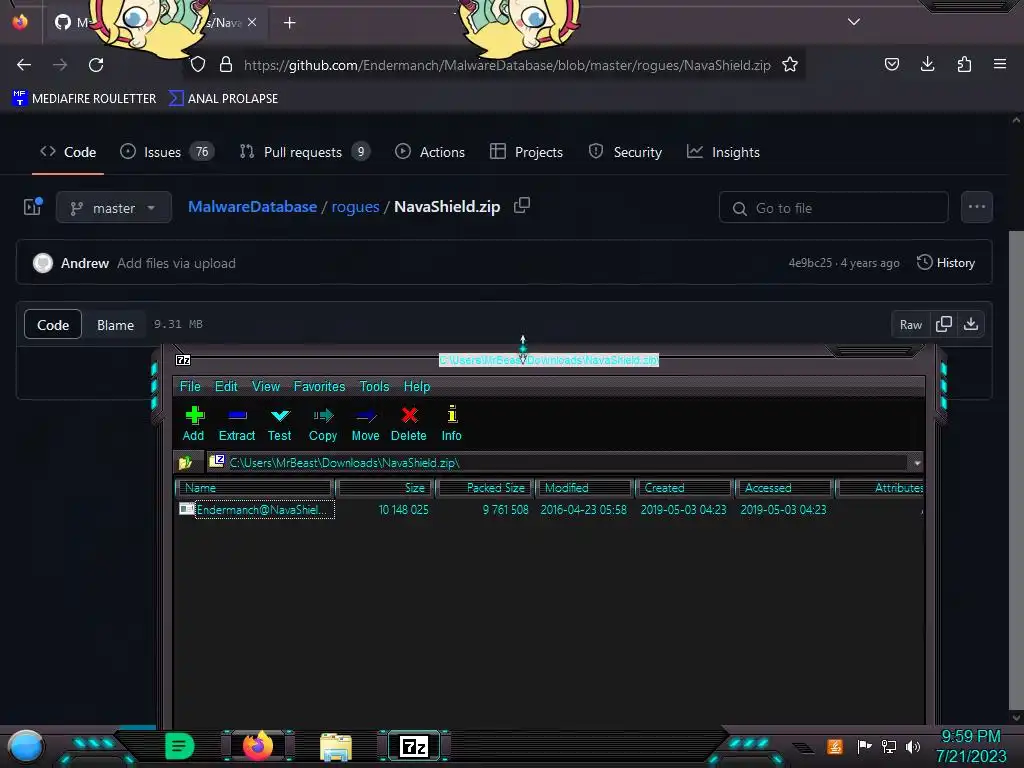
Task: Sort by the Name column header
Action: pyautogui.click(x=255, y=488)
